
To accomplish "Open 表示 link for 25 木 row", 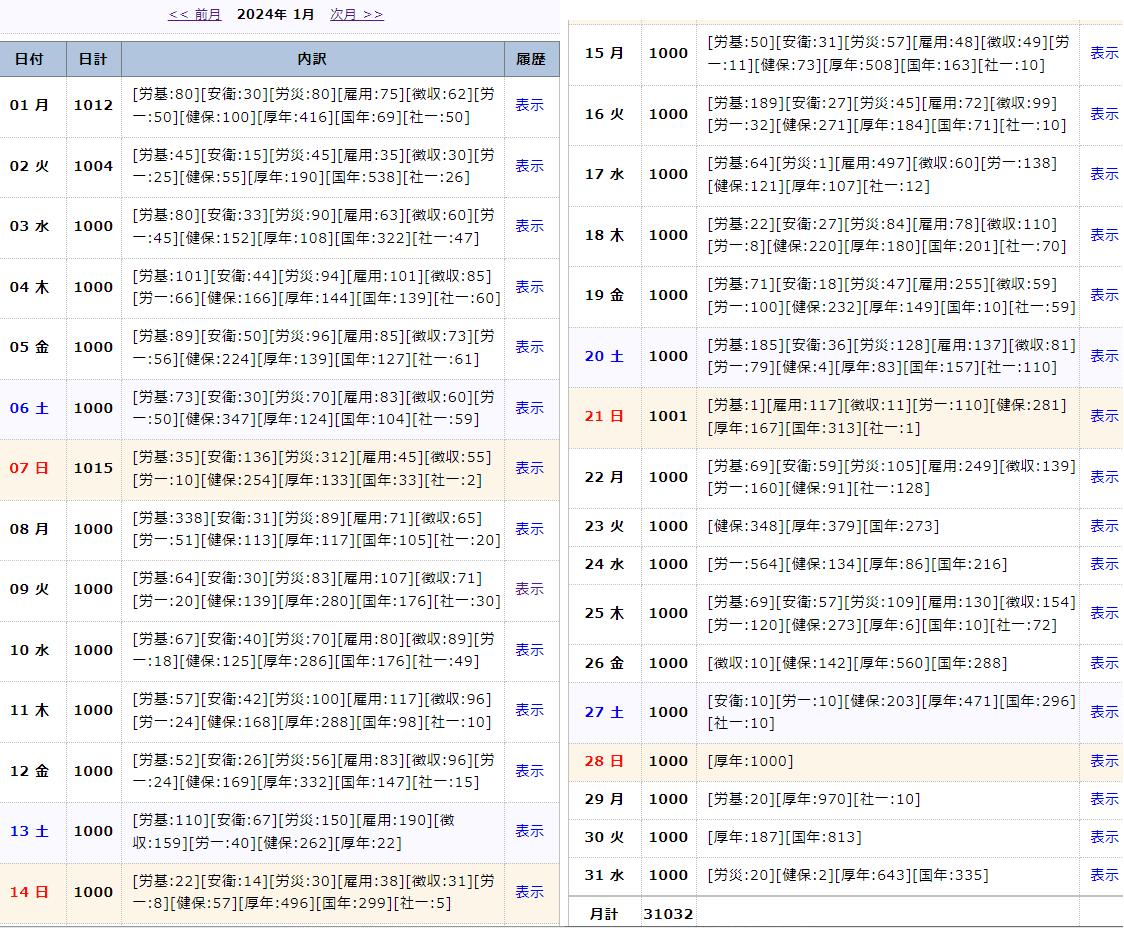I will coord(1104,614).
